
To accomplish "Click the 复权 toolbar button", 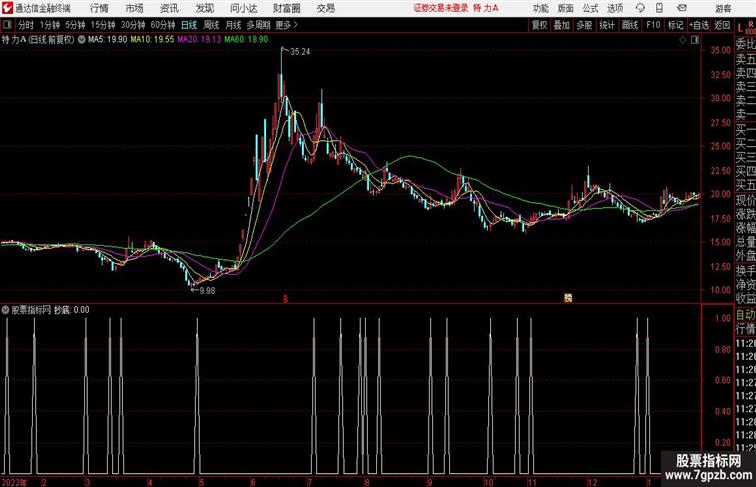I will (x=540, y=25).
